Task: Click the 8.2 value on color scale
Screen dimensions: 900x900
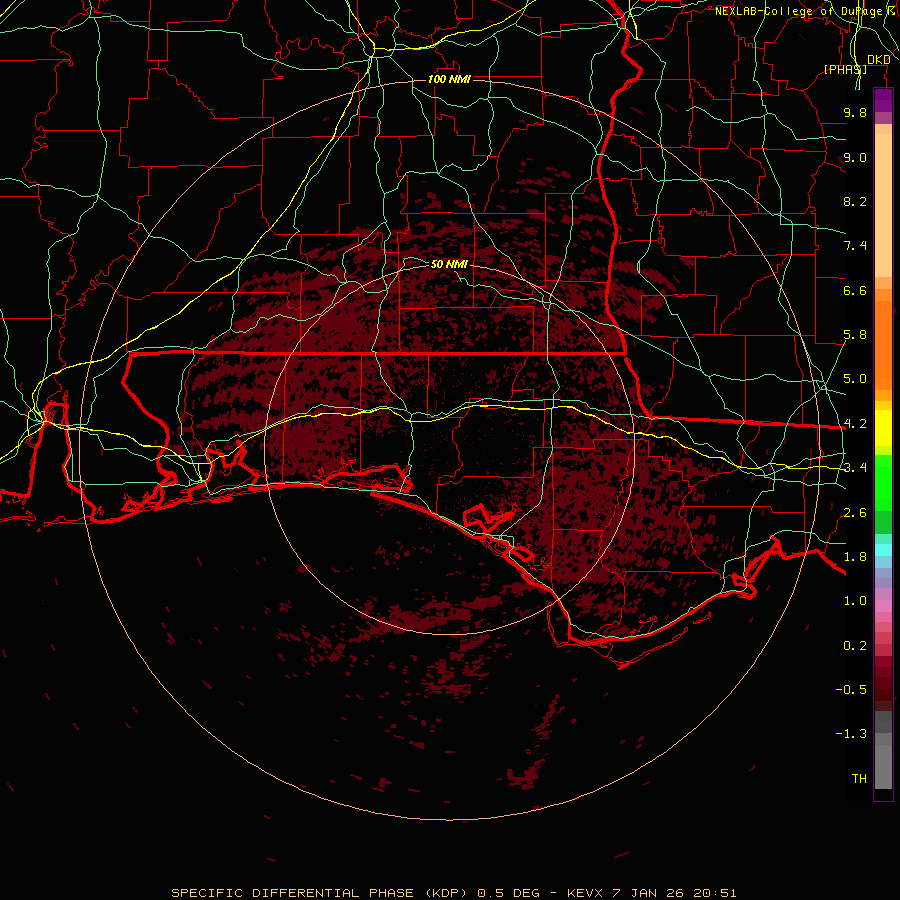Action: [x=855, y=201]
